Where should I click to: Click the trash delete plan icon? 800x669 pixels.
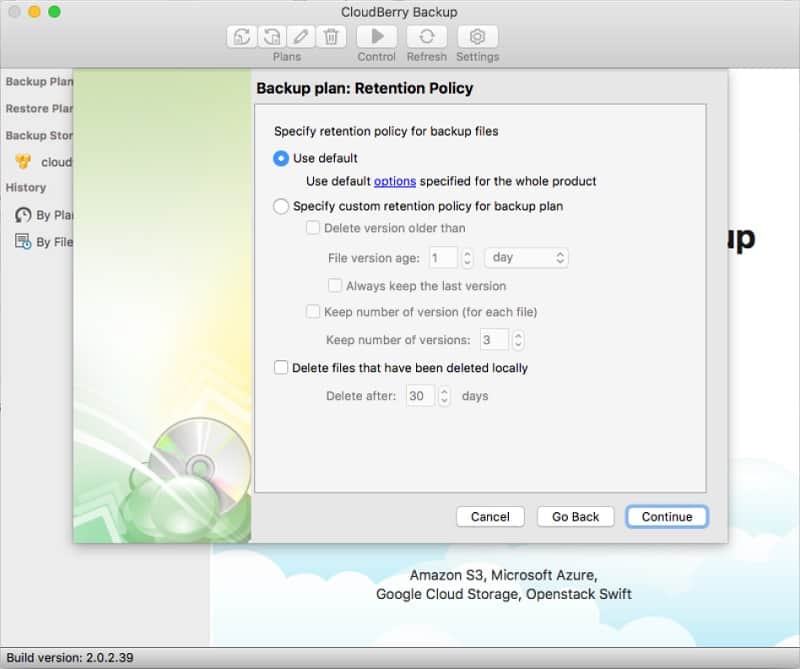pyautogui.click(x=331, y=37)
